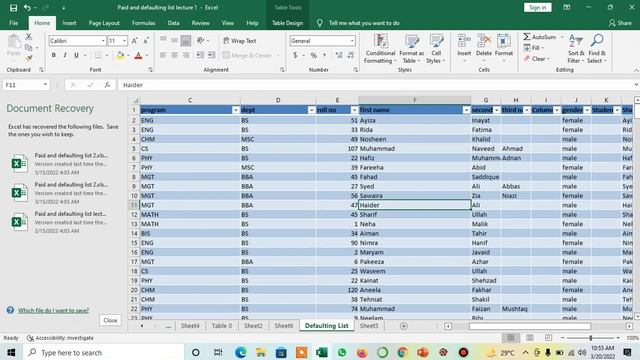
Task: Click the Share button
Action: coord(620,23)
